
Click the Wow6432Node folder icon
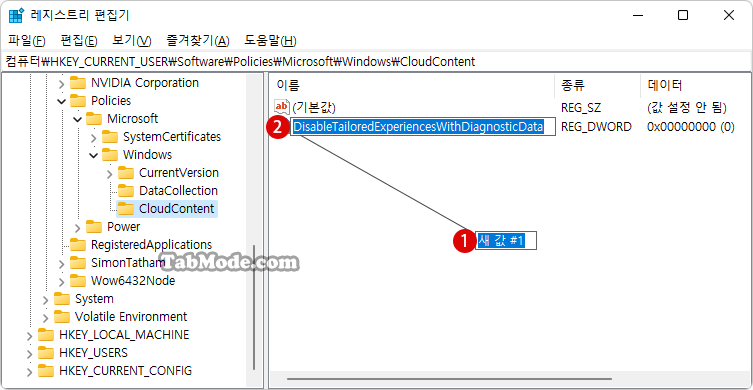[x=78, y=280]
